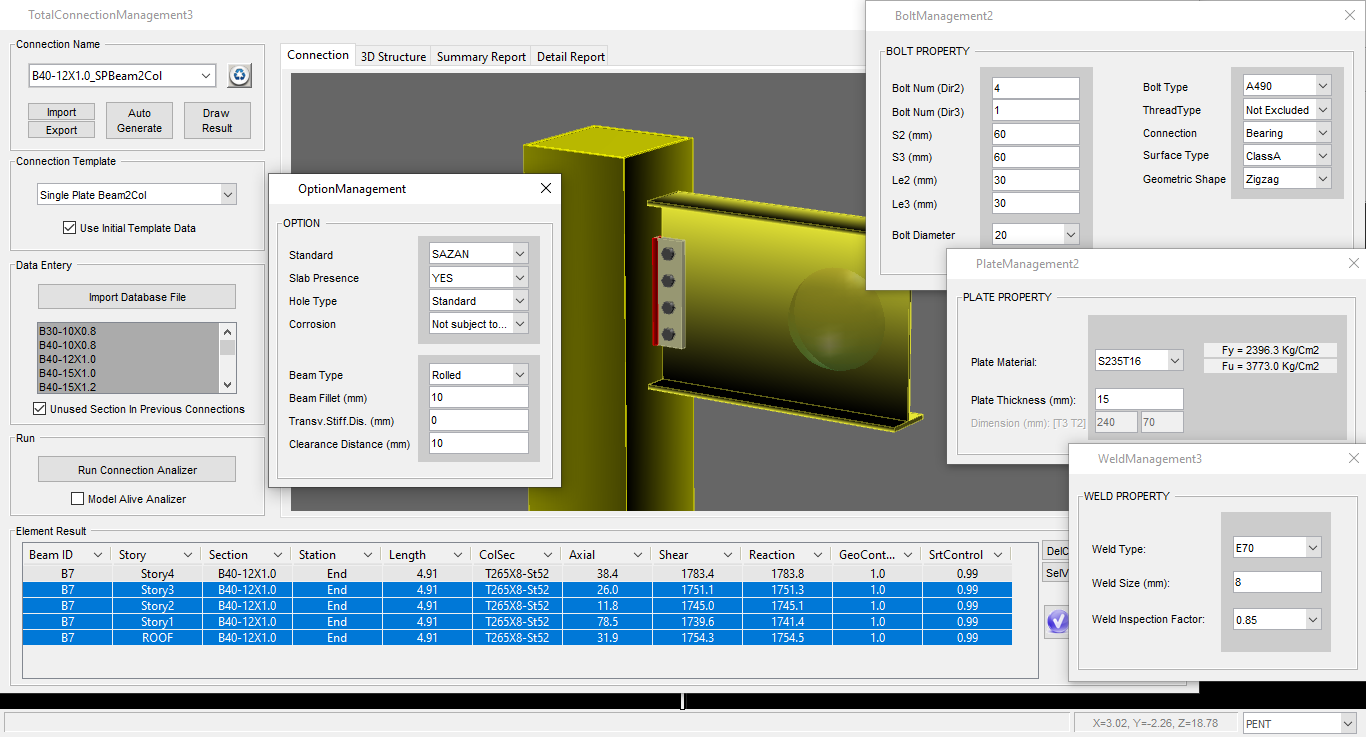The width and height of the screenshot is (1366, 737).
Task: Toggle Use Initial Template Data checkbox
Action: coord(69,228)
